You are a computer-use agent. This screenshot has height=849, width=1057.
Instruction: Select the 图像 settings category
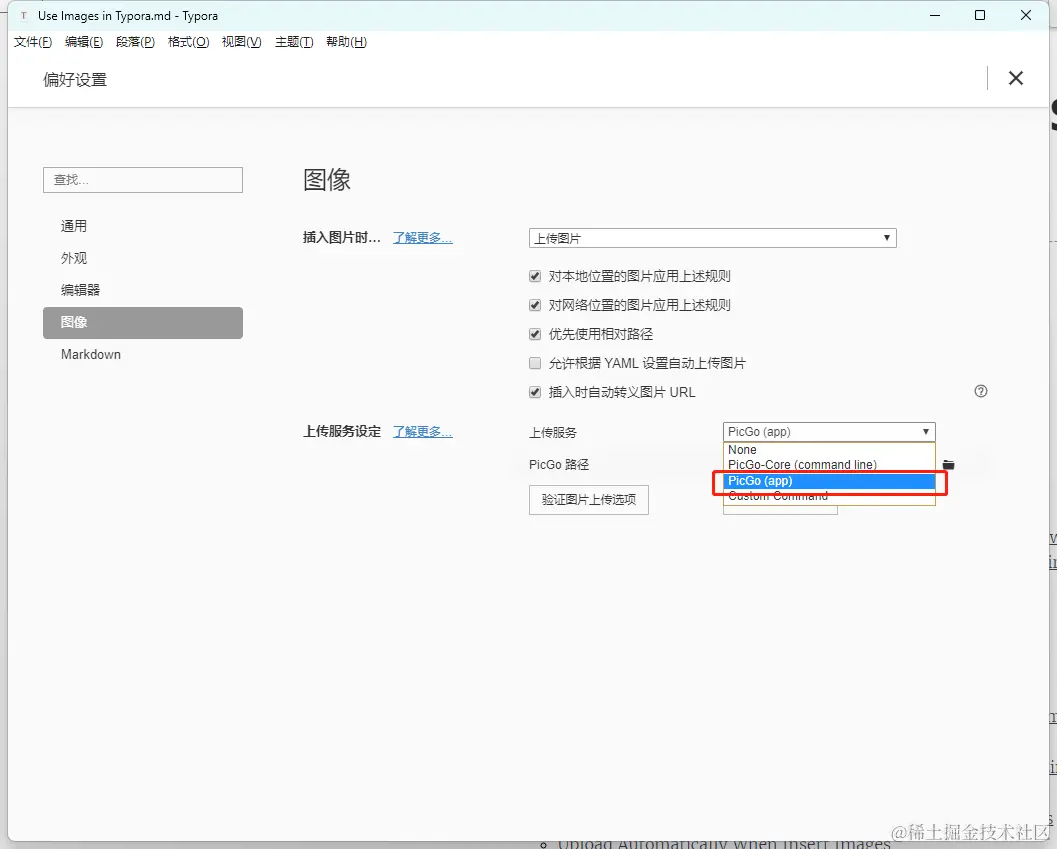click(142, 322)
